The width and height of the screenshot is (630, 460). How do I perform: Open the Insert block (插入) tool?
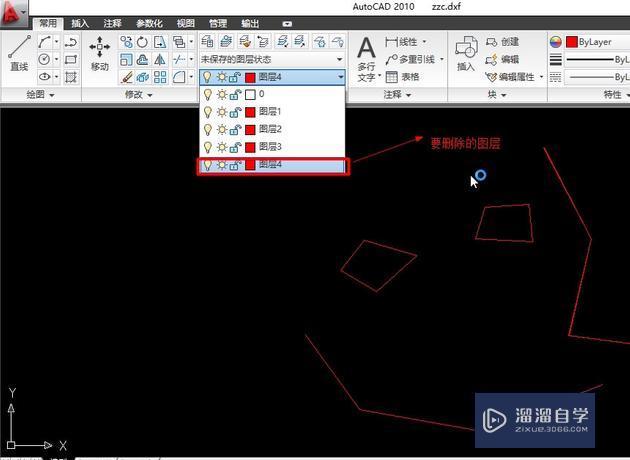coord(466,53)
